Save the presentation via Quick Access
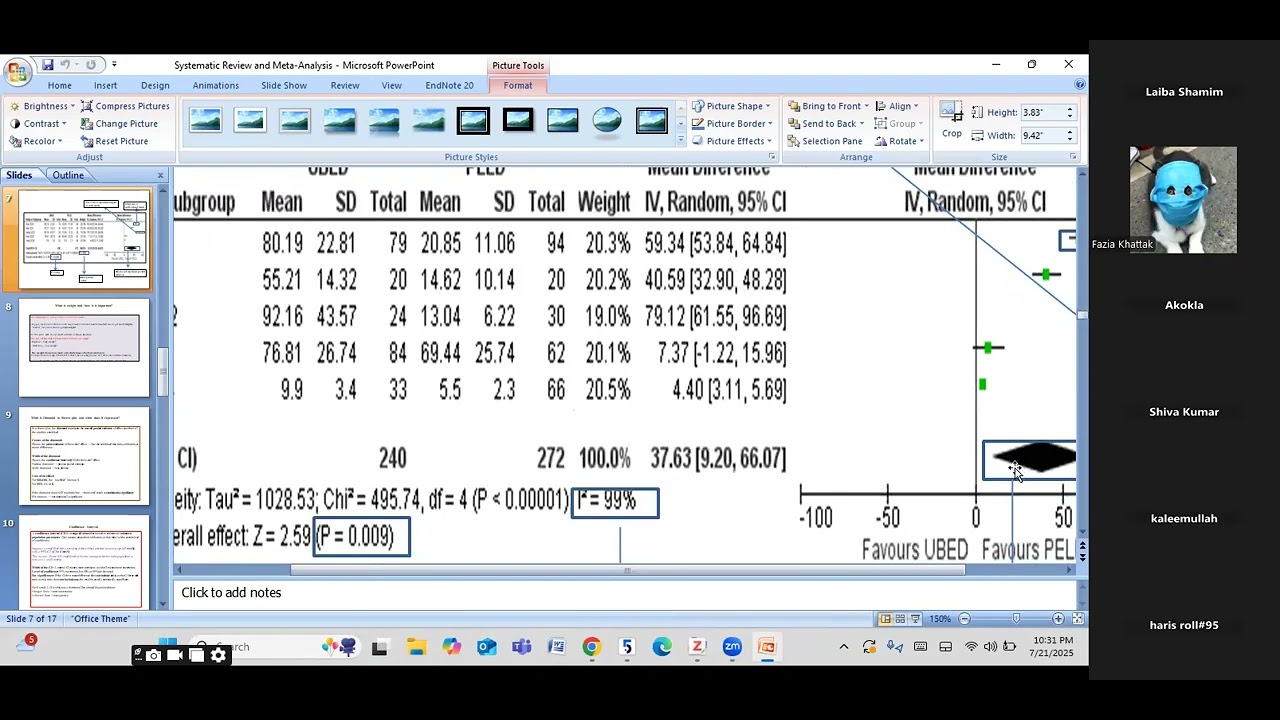Image resolution: width=1280 pixels, height=720 pixels. coord(47,65)
